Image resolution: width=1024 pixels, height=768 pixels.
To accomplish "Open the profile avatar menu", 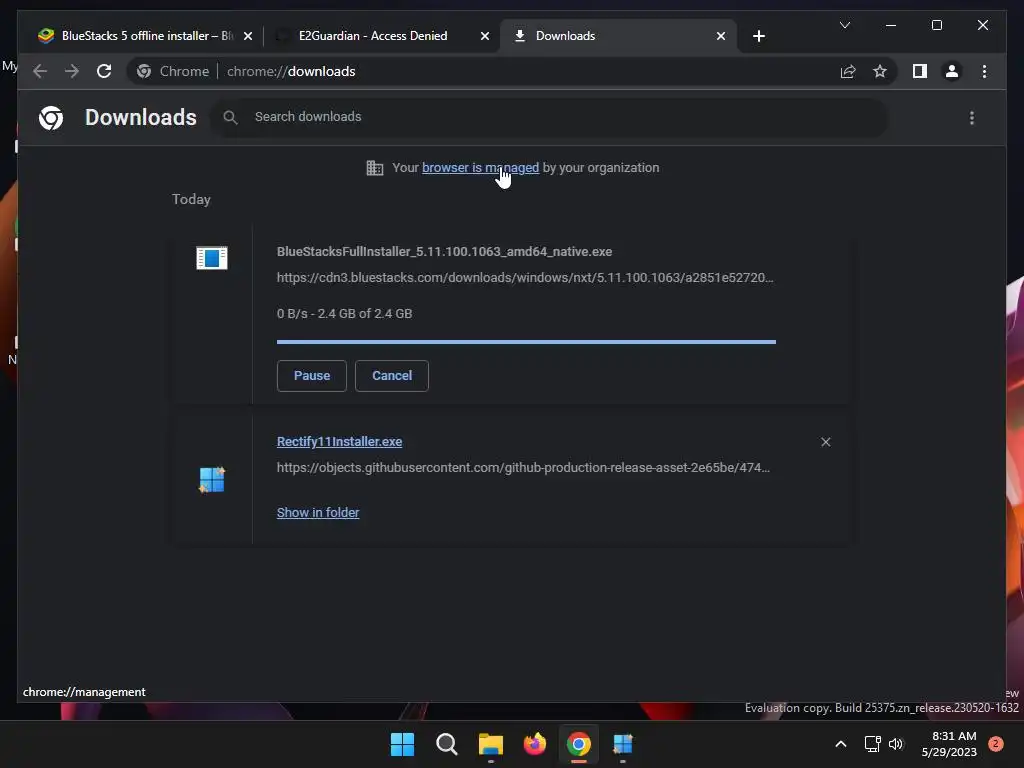I will [x=952, y=71].
